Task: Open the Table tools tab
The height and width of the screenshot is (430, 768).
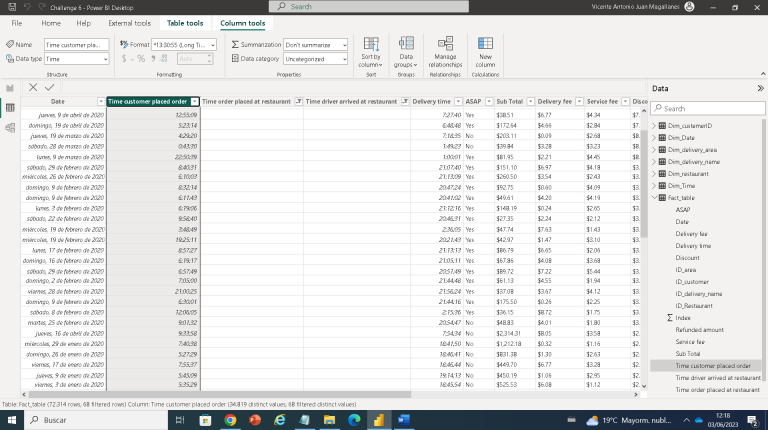Action: click(184, 22)
